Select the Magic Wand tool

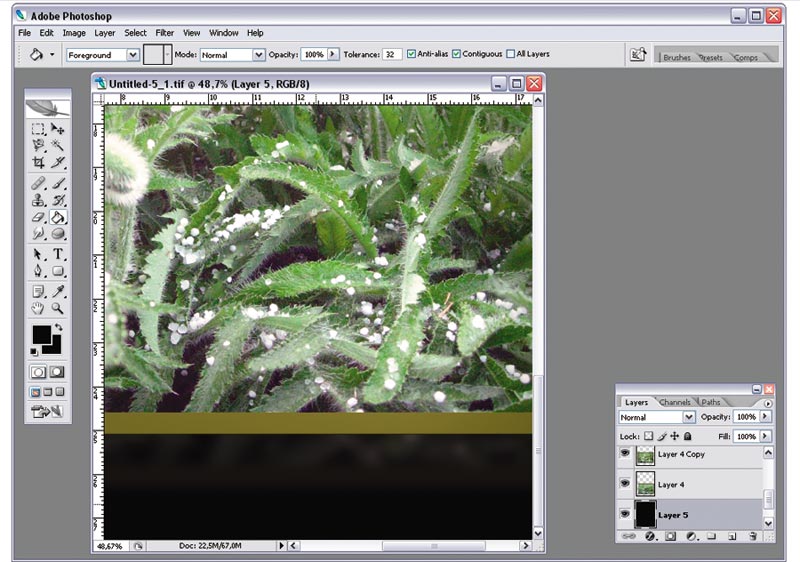(58, 145)
